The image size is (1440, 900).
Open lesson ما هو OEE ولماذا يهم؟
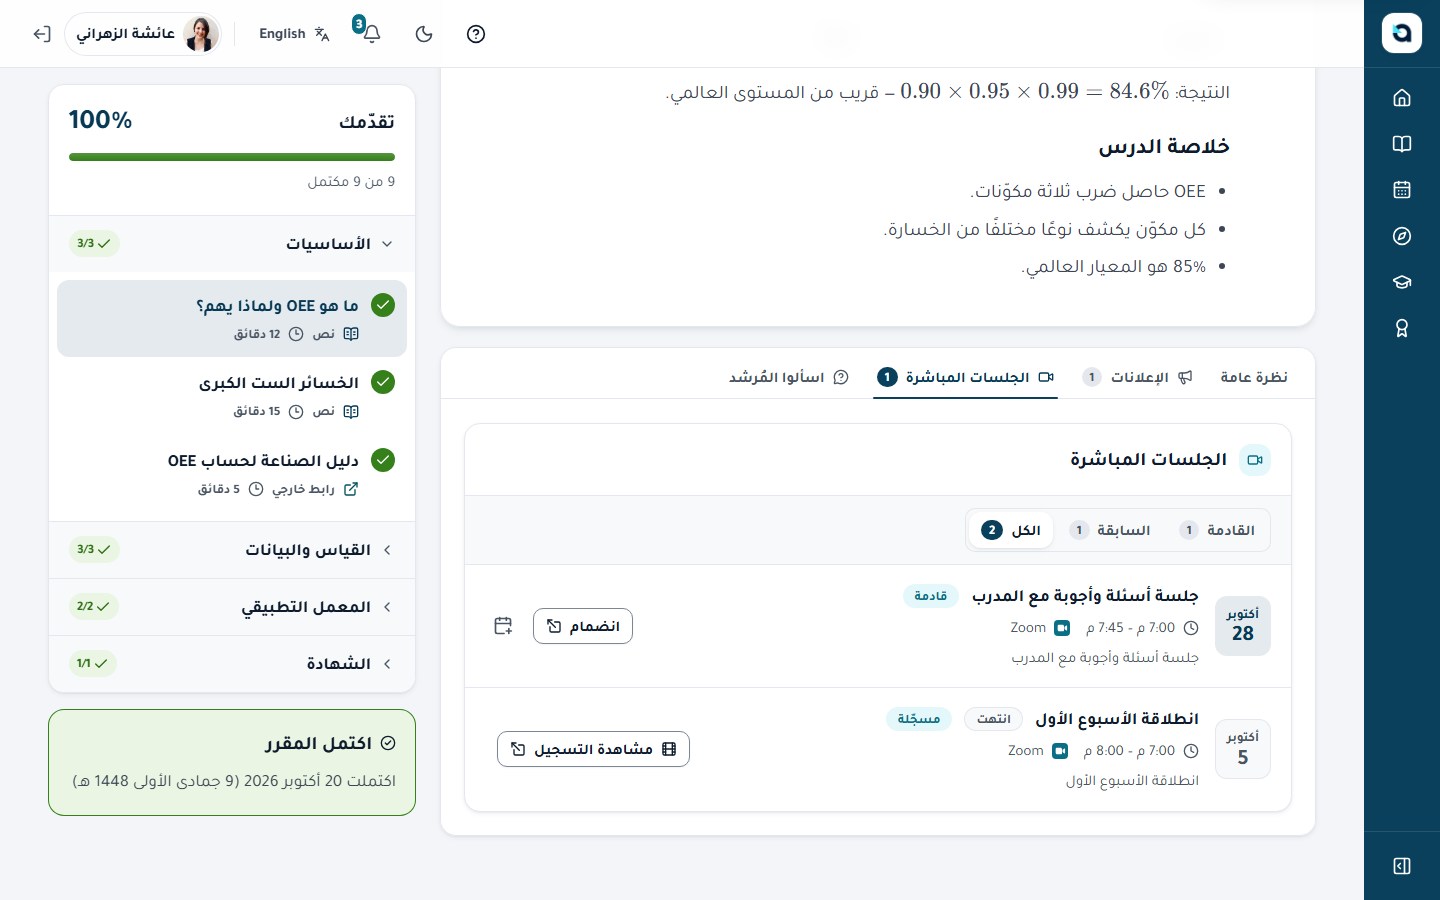point(232,318)
